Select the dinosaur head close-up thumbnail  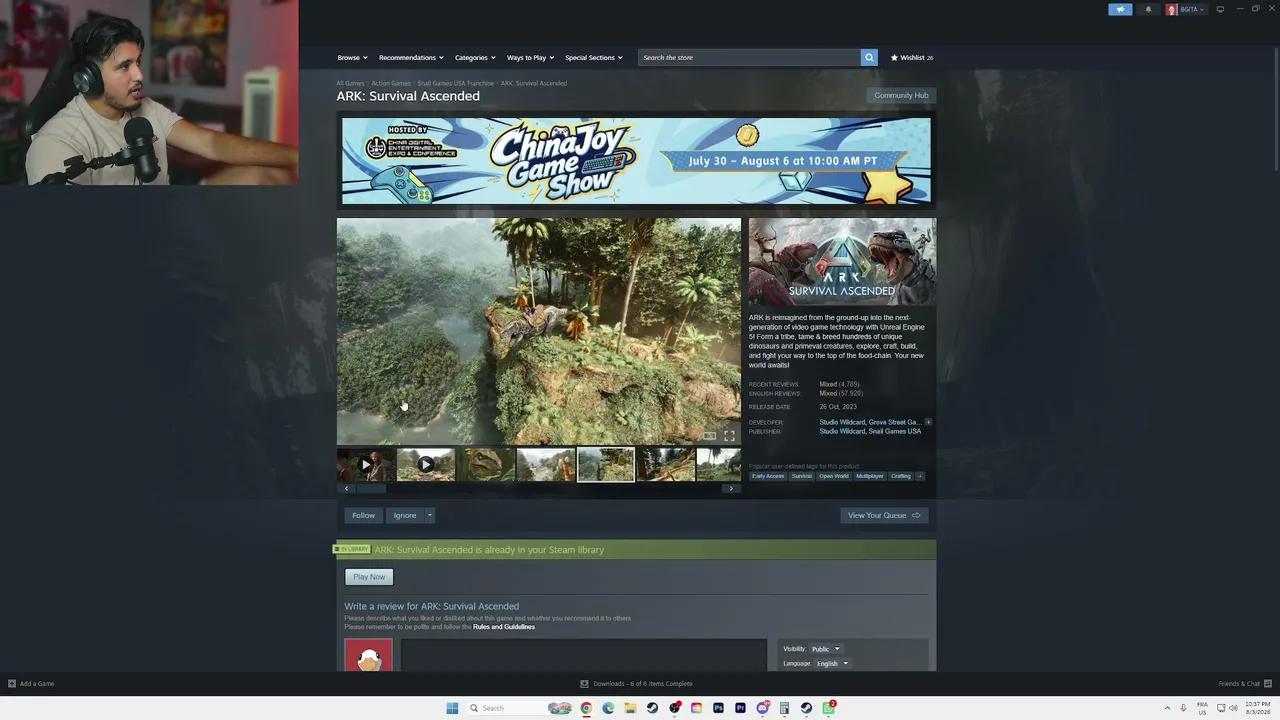click(486, 465)
